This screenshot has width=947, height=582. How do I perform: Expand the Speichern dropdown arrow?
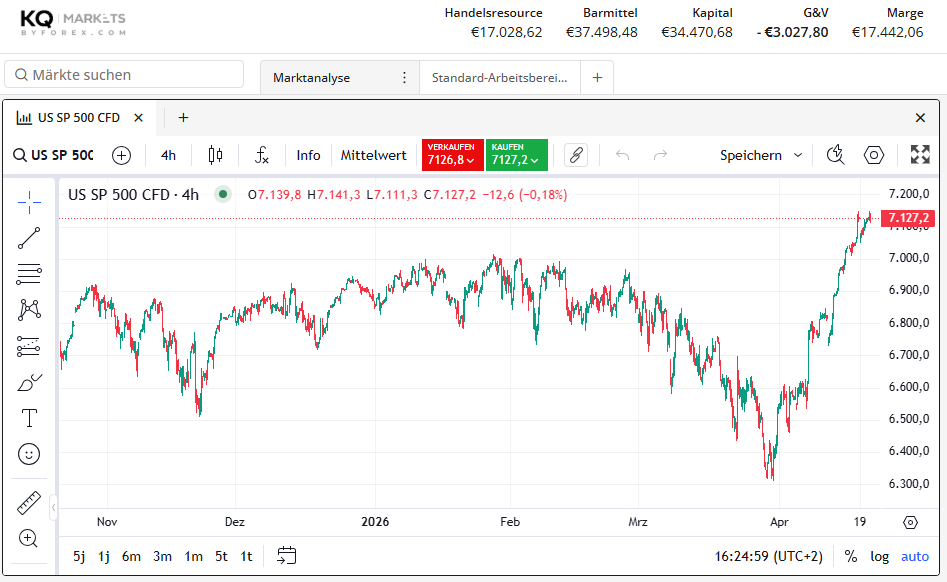point(798,155)
